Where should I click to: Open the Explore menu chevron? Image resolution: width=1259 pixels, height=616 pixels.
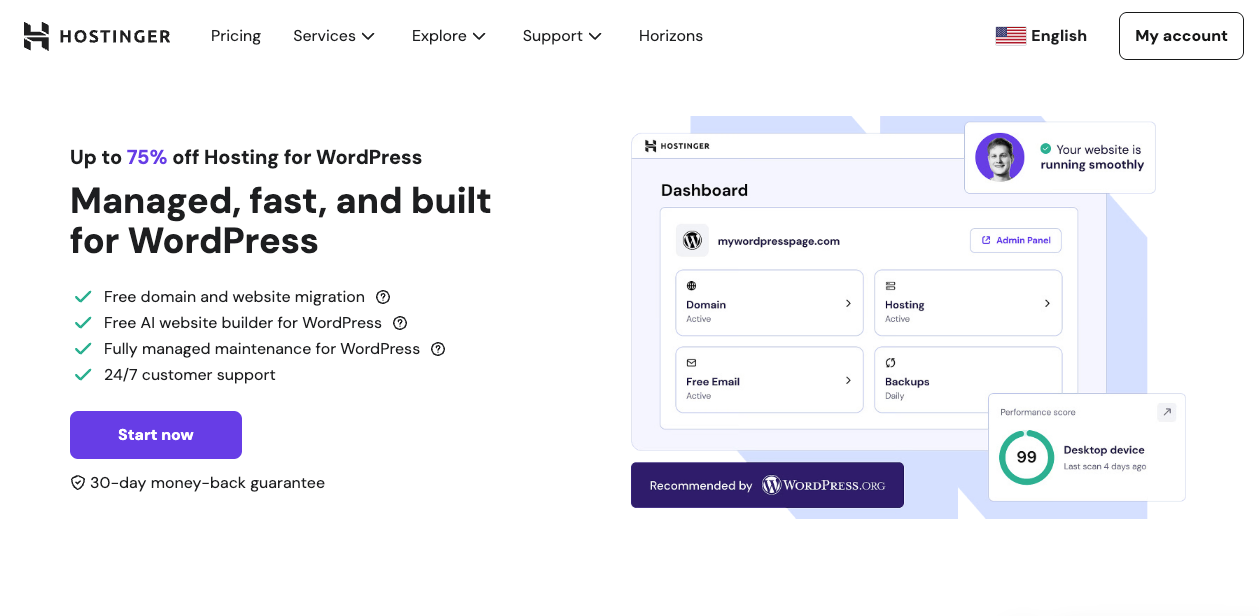pyautogui.click(x=482, y=35)
